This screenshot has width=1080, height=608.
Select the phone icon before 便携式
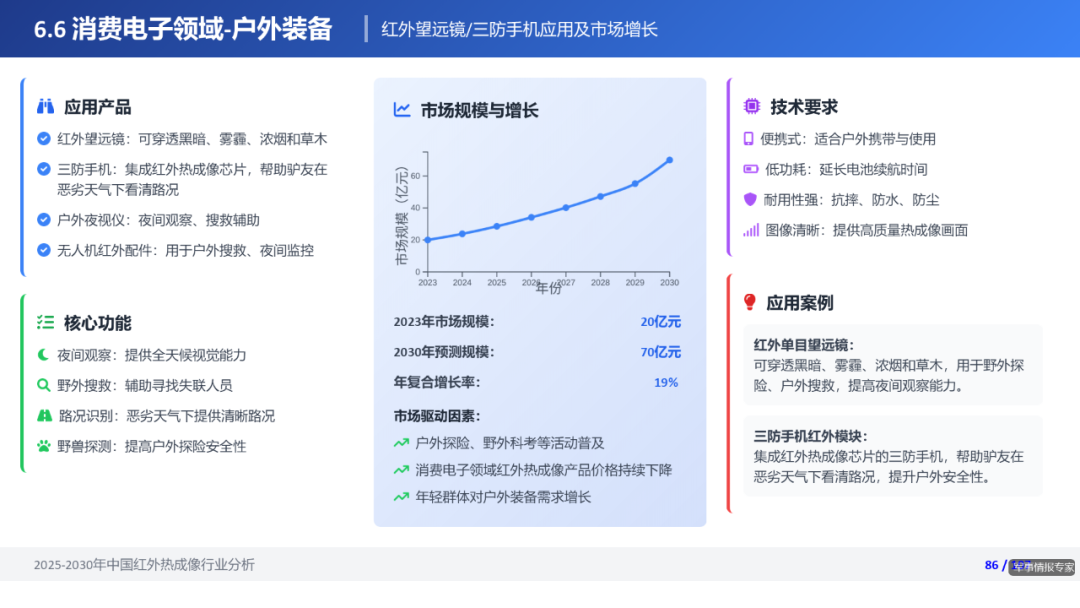(x=748, y=139)
